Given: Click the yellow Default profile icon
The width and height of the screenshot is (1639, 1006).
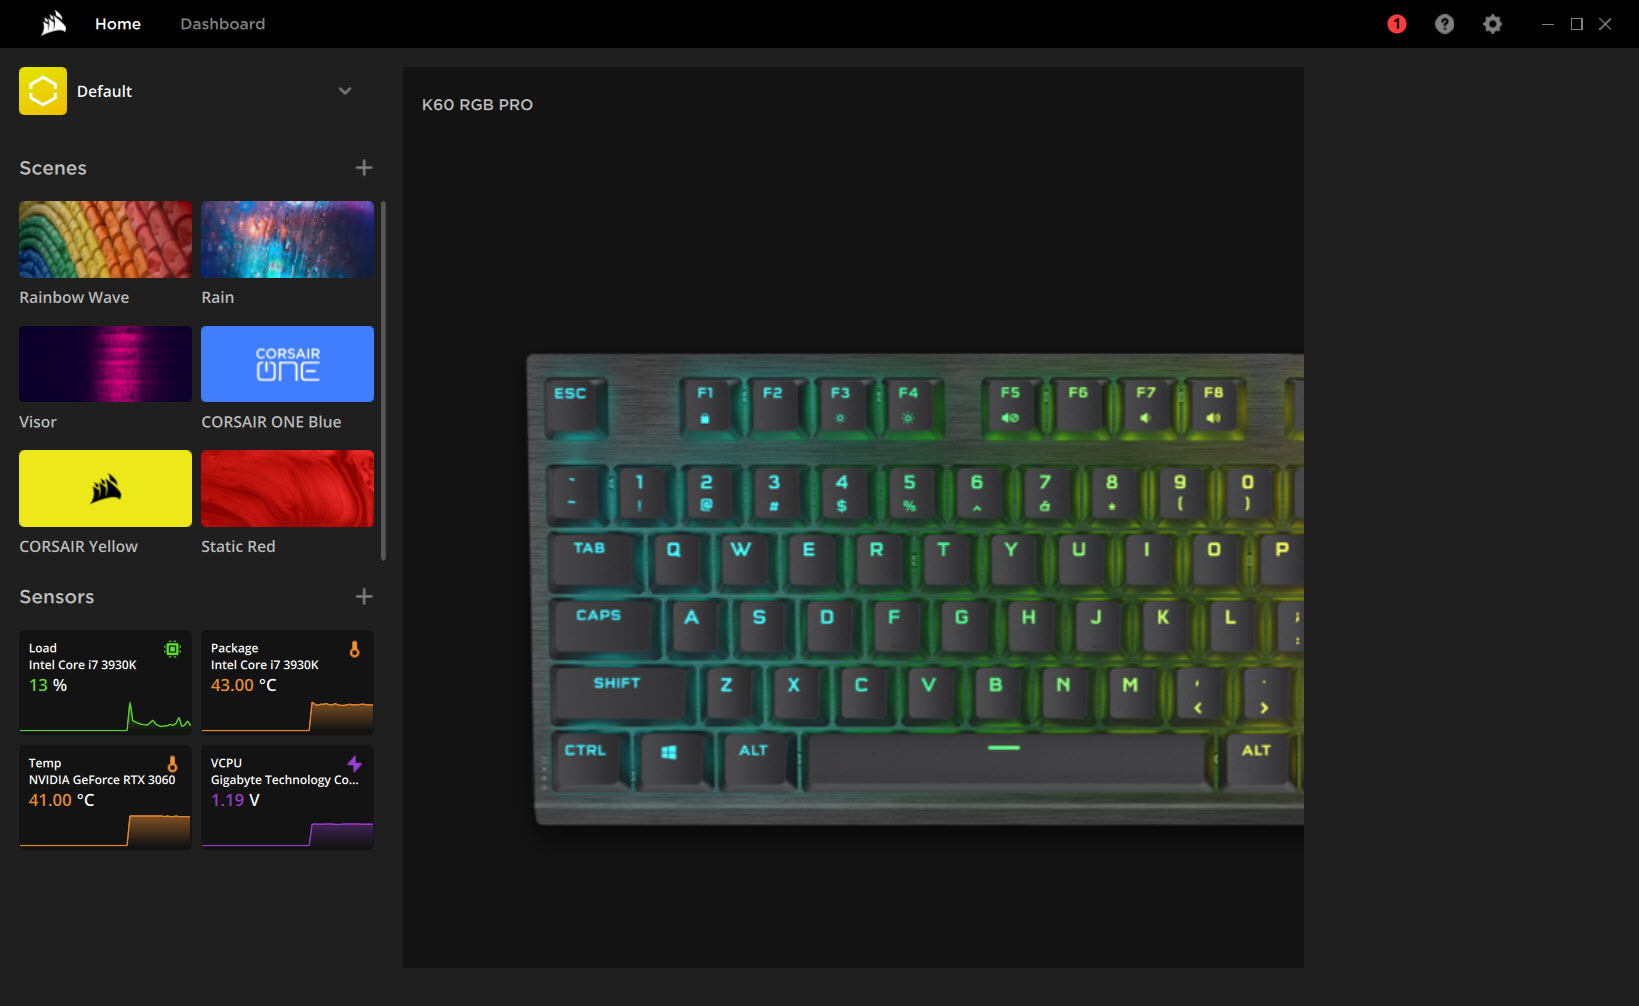Looking at the screenshot, I should [x=43, y=91].
